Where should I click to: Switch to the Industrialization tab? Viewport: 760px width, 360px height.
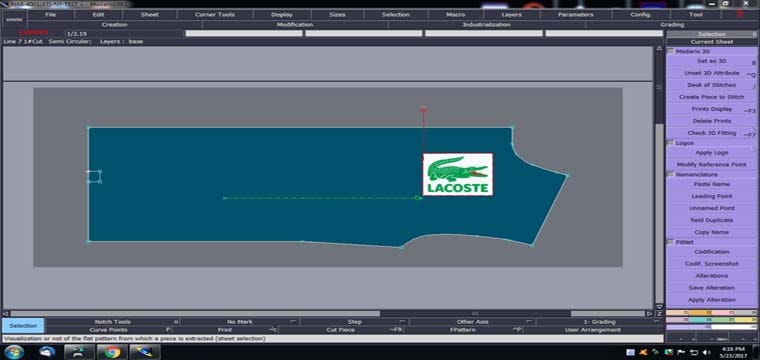pyautogui.click(x=486, y=24)
